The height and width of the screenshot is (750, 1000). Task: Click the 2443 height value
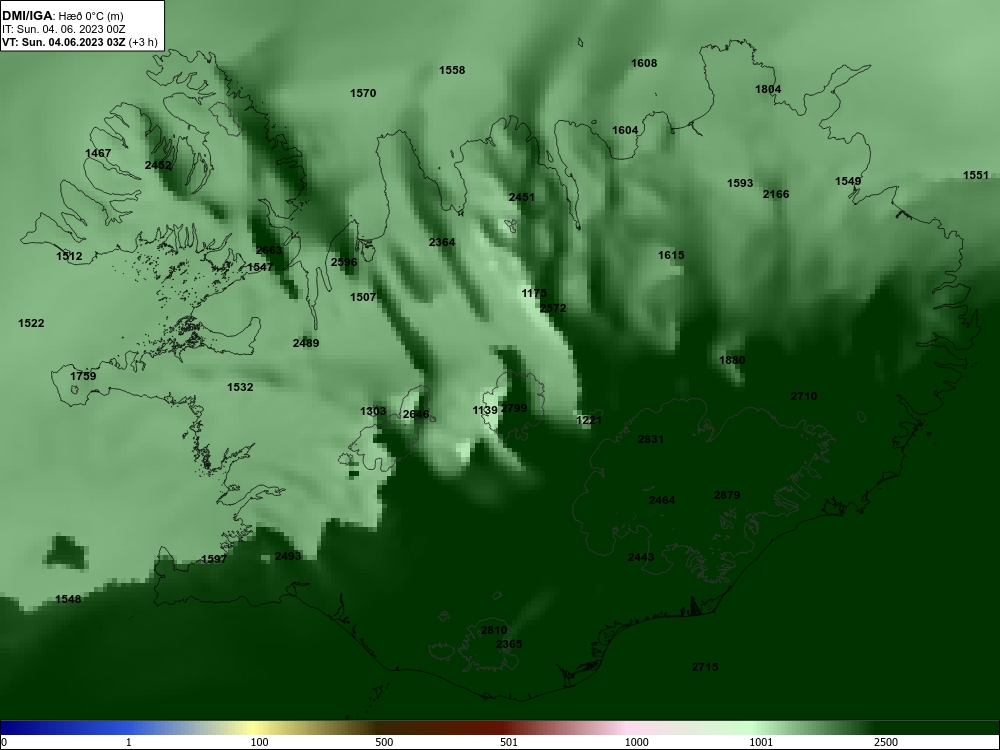(641, 557)
